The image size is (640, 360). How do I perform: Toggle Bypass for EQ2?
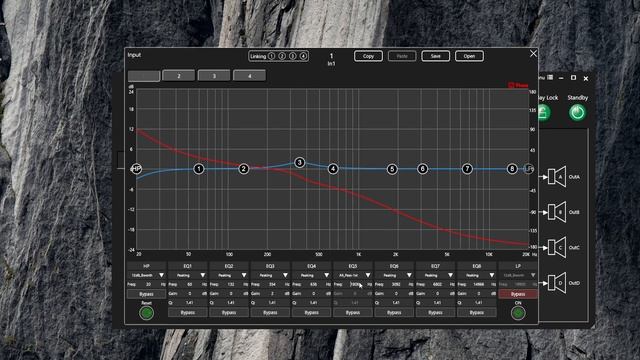pos(229,312)
